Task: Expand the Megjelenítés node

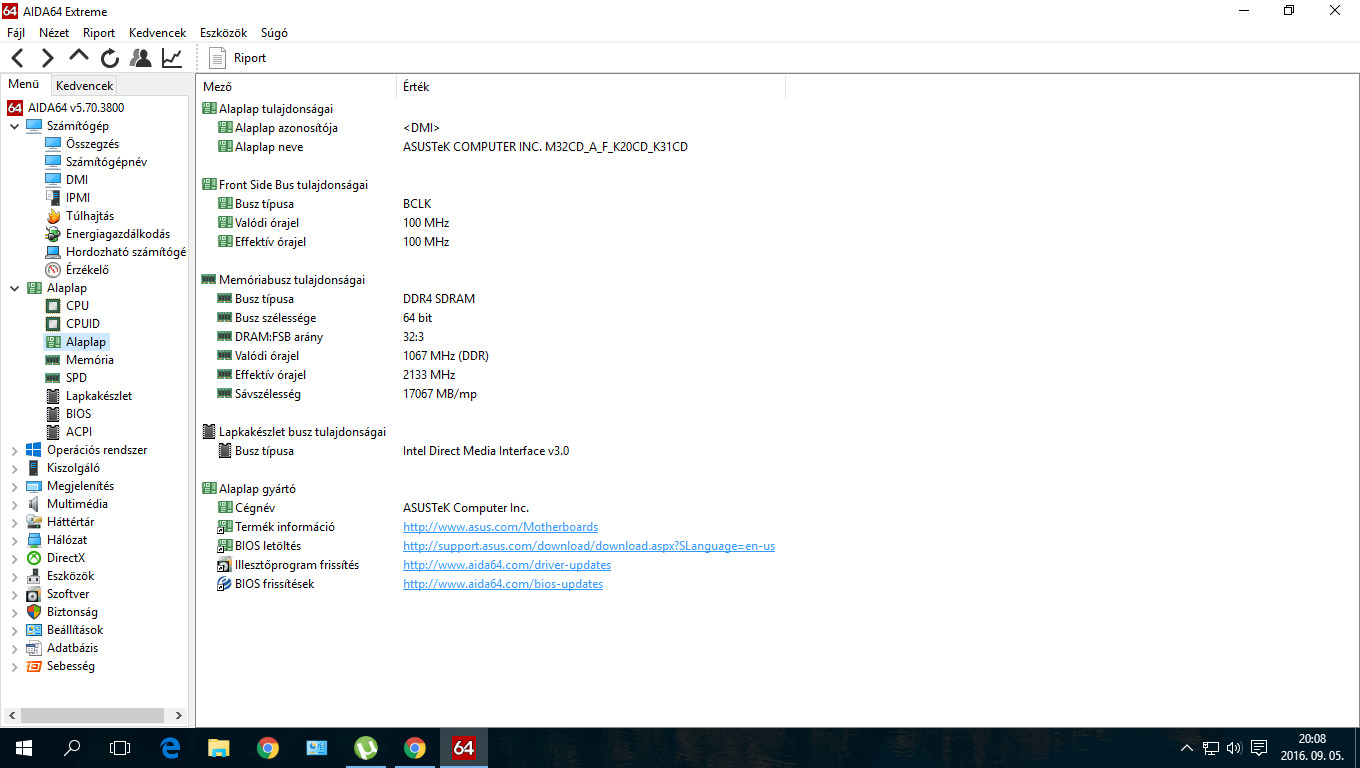Action: tap(14, 486)
